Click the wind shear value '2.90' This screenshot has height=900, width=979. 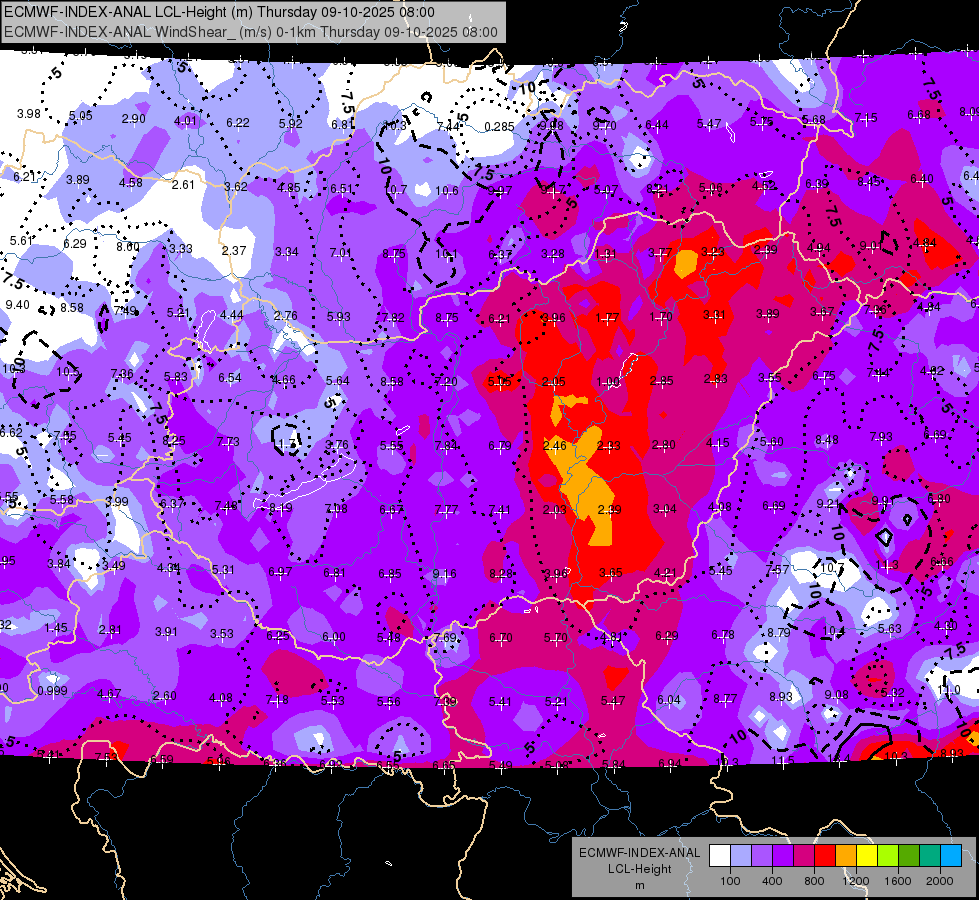(x=134, y=119)
